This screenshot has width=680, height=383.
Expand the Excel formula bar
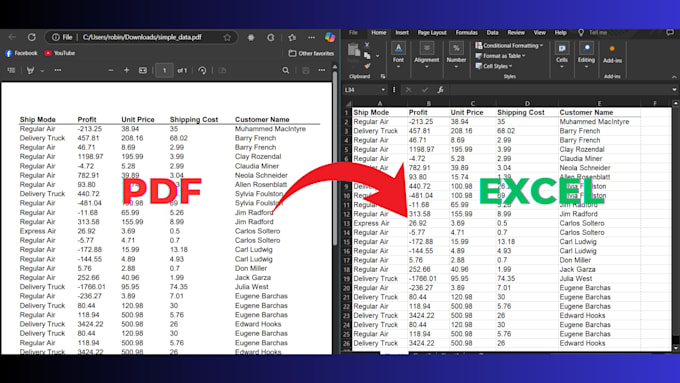[674, 90]
